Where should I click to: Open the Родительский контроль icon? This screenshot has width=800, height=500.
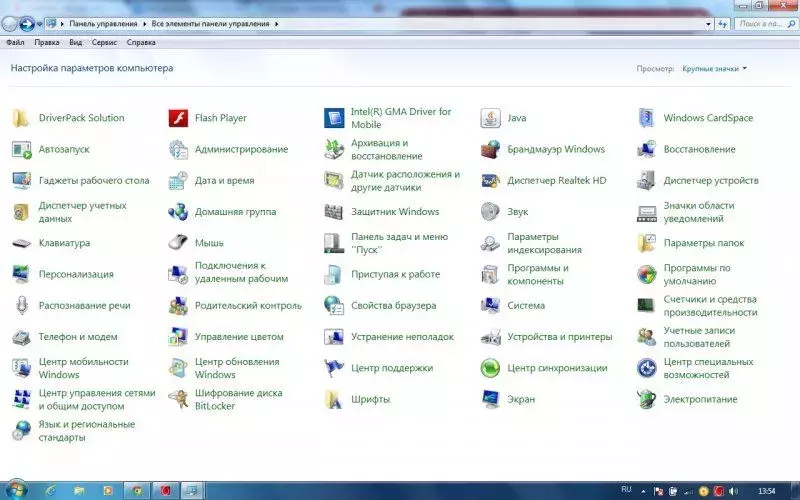coord(178,306)
